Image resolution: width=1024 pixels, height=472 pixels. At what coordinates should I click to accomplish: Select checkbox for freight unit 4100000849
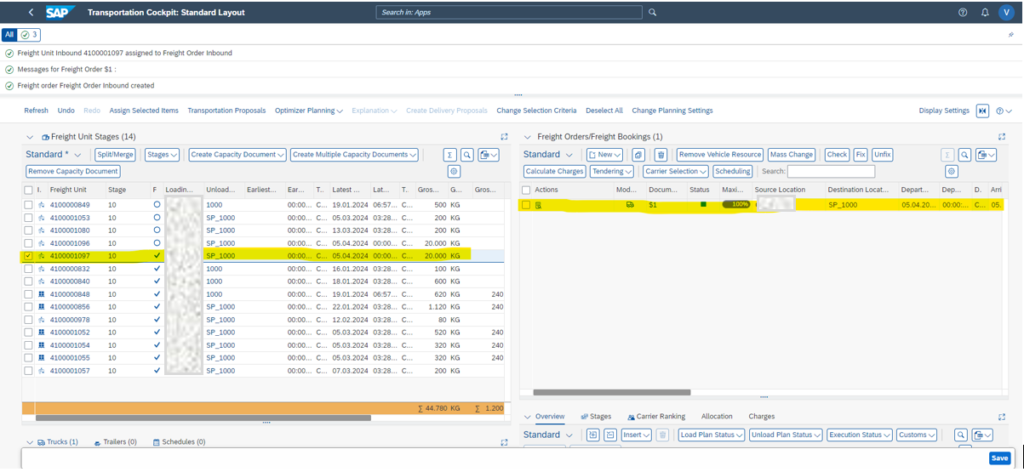click(28, 204)
